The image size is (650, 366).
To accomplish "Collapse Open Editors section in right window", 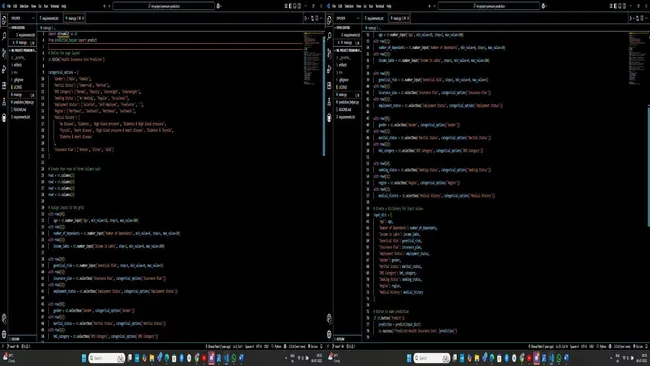I will [x=347, y=28].
